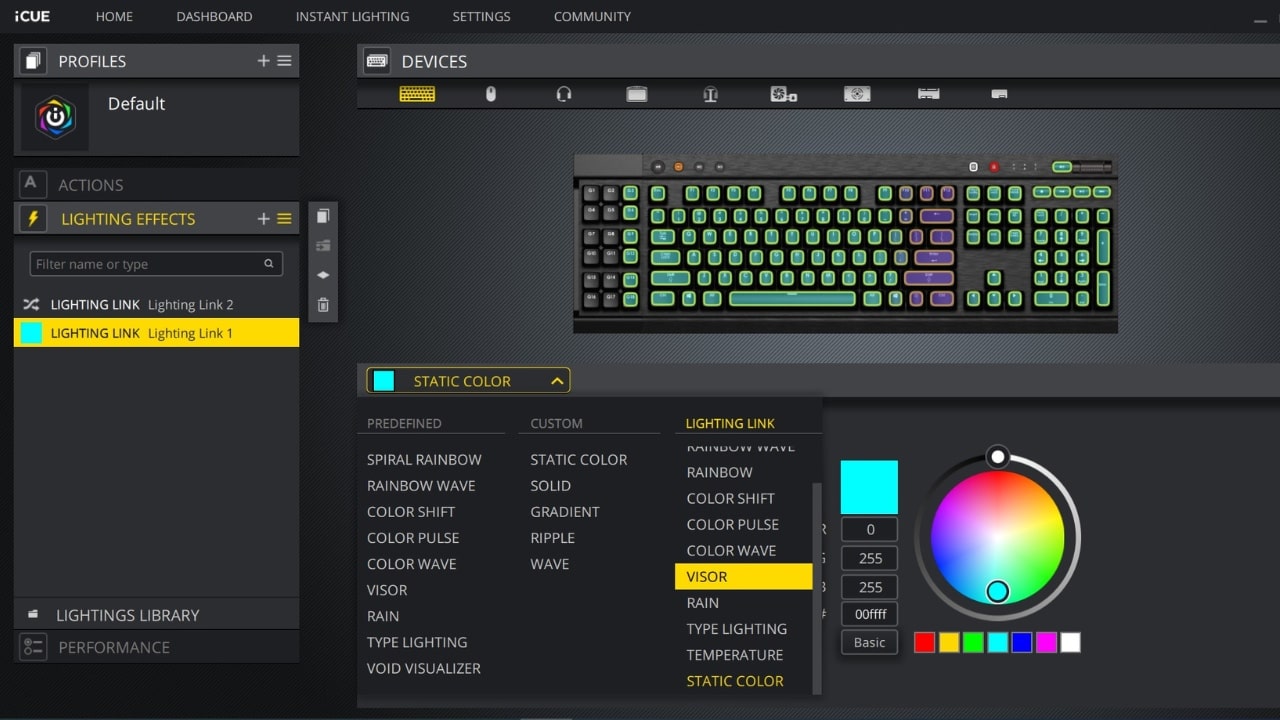
Task: Click the layer diamond icon in side toolbar
Action: point(323,275)
